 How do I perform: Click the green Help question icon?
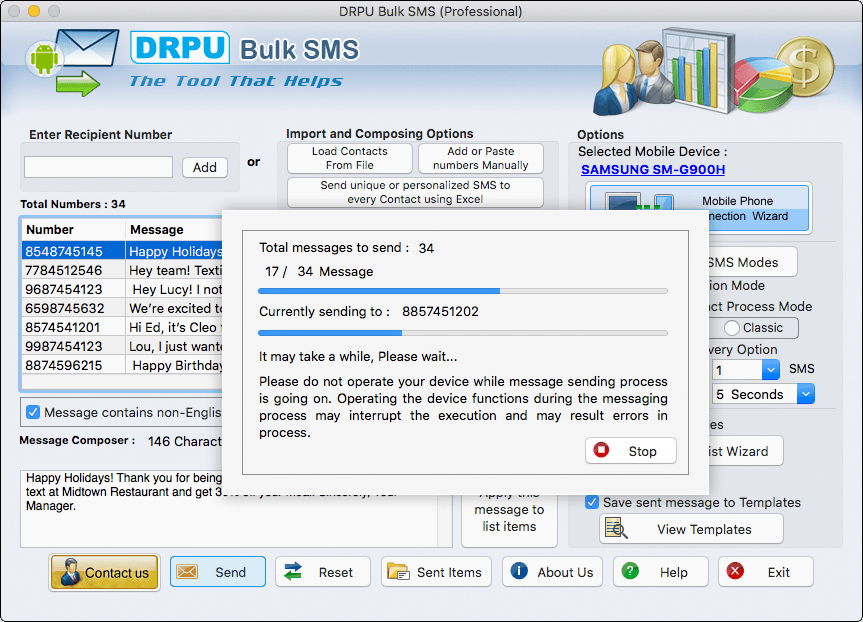630,571
